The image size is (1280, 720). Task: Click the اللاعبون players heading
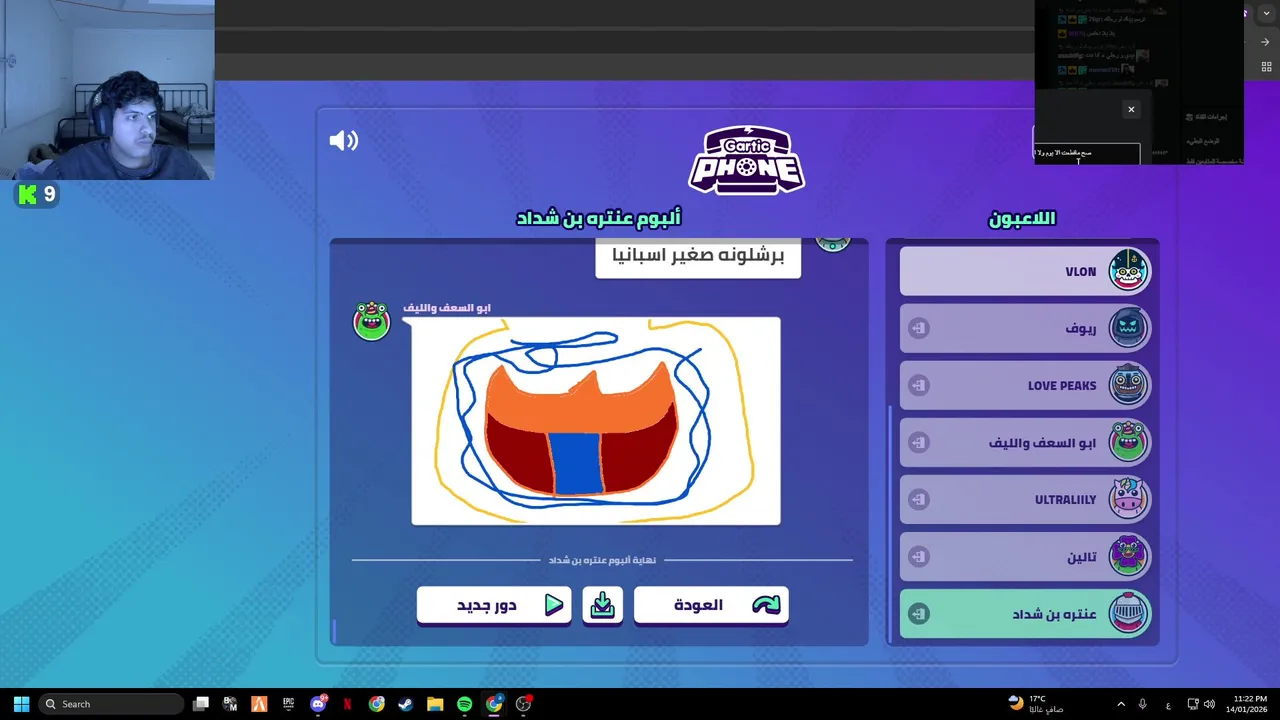tap(1022, 218)
